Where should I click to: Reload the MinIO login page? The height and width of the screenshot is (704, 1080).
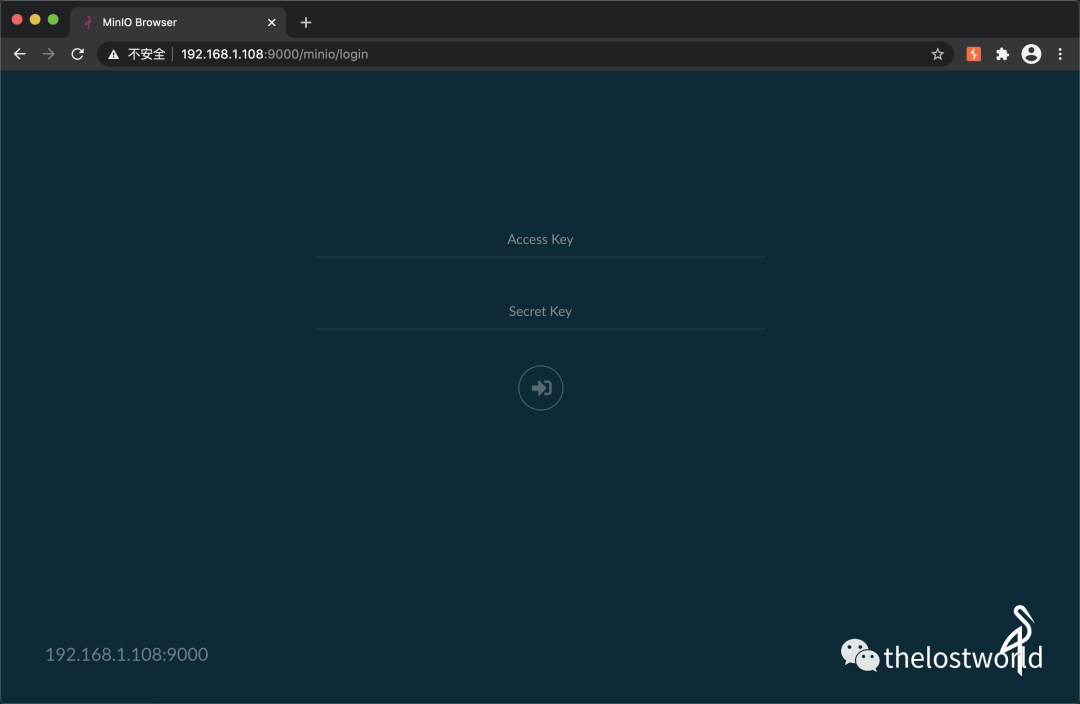point(77,54)
